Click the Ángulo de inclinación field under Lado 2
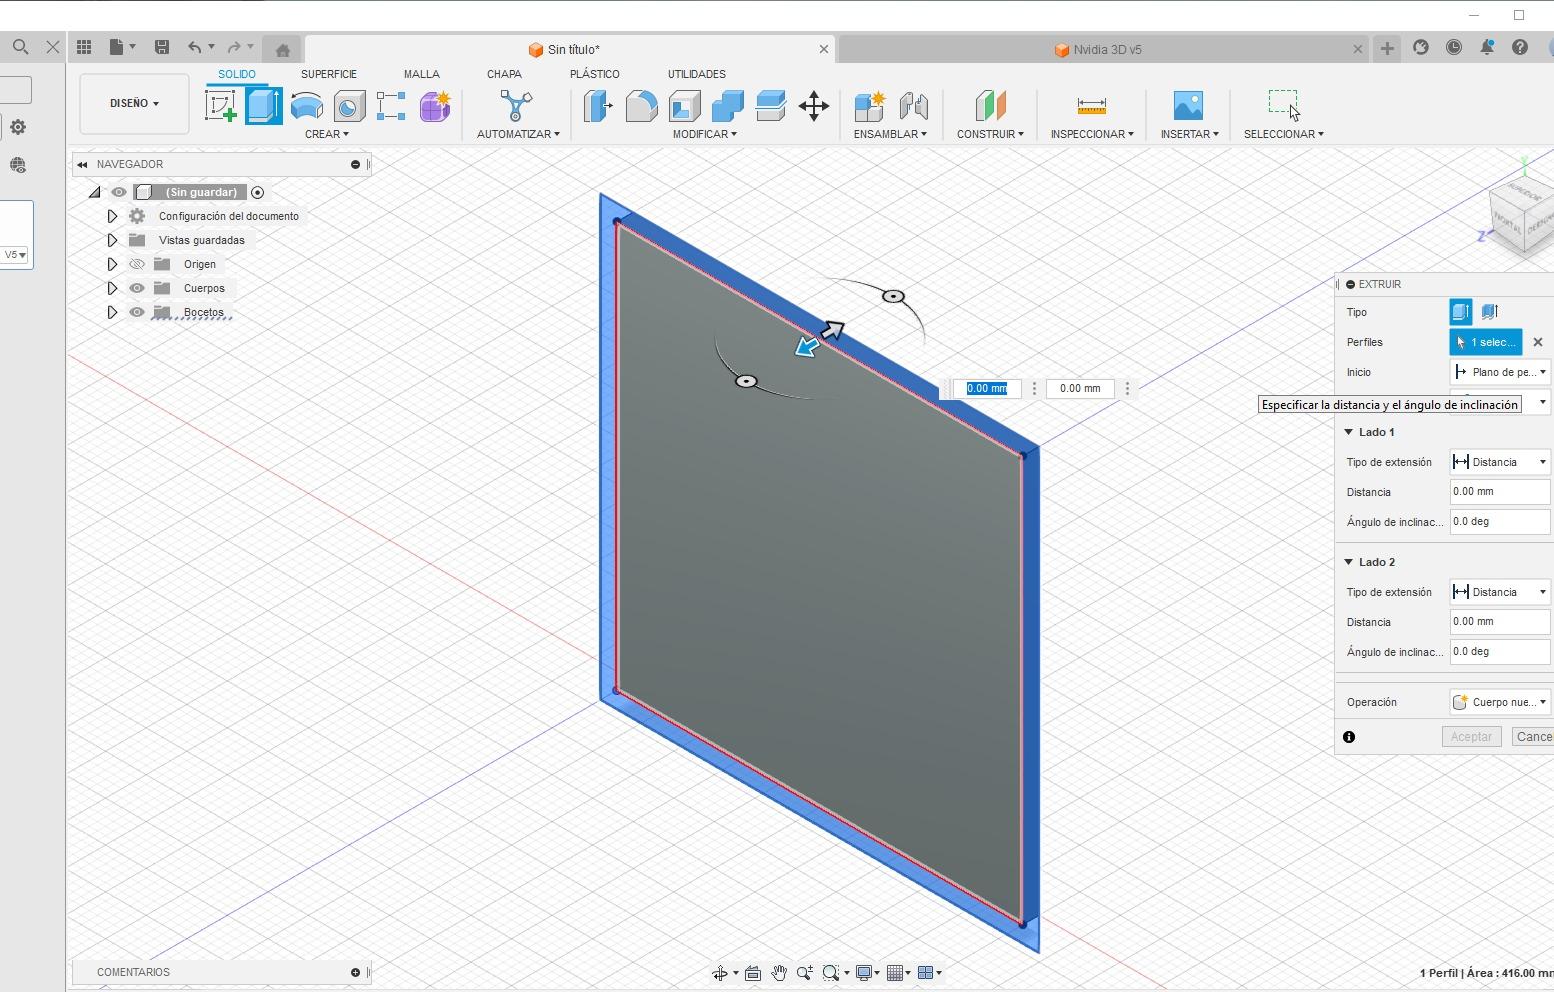 point(1500,652)
